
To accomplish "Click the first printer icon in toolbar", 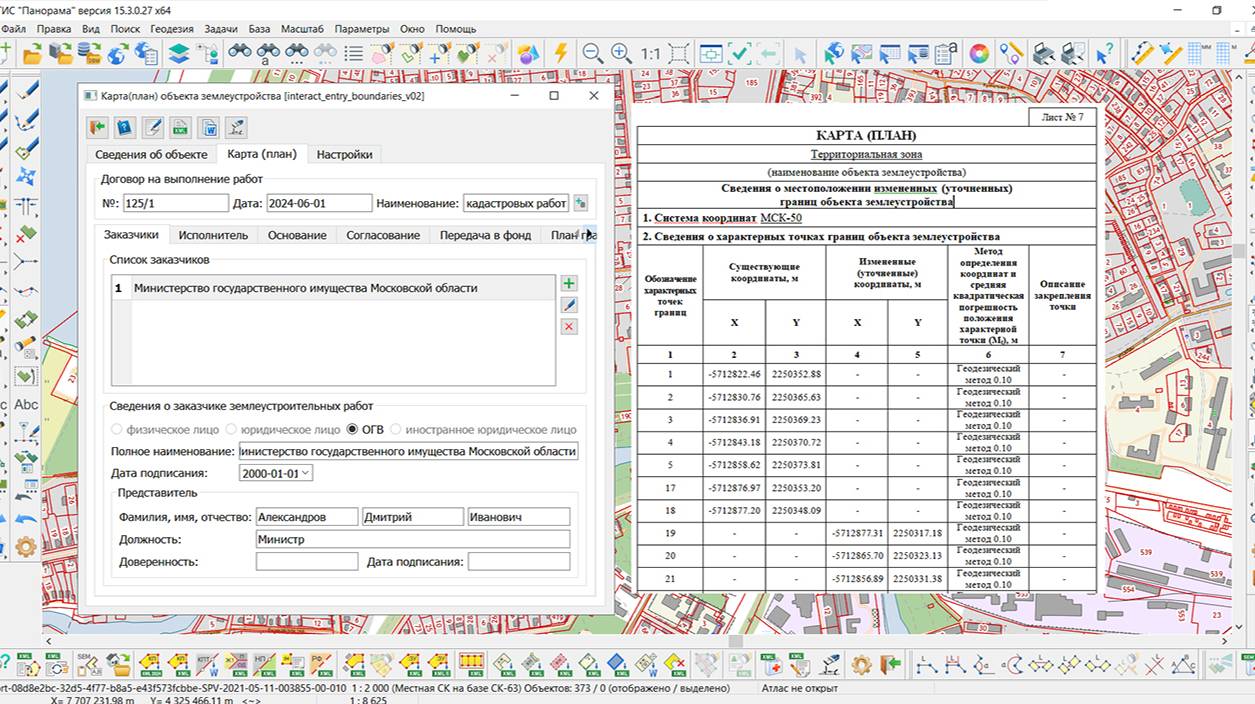I will (1043, 53).
